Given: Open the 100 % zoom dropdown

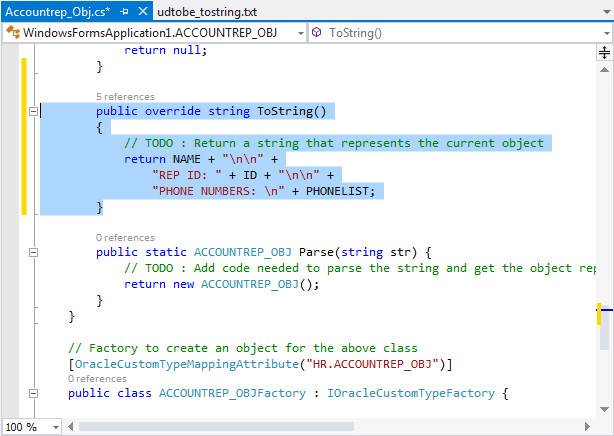Looking at the screenshot, I should [56, 427].
